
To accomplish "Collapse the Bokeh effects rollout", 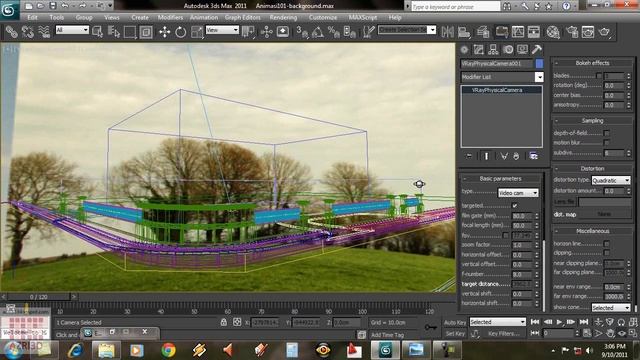I will [592, 63].
